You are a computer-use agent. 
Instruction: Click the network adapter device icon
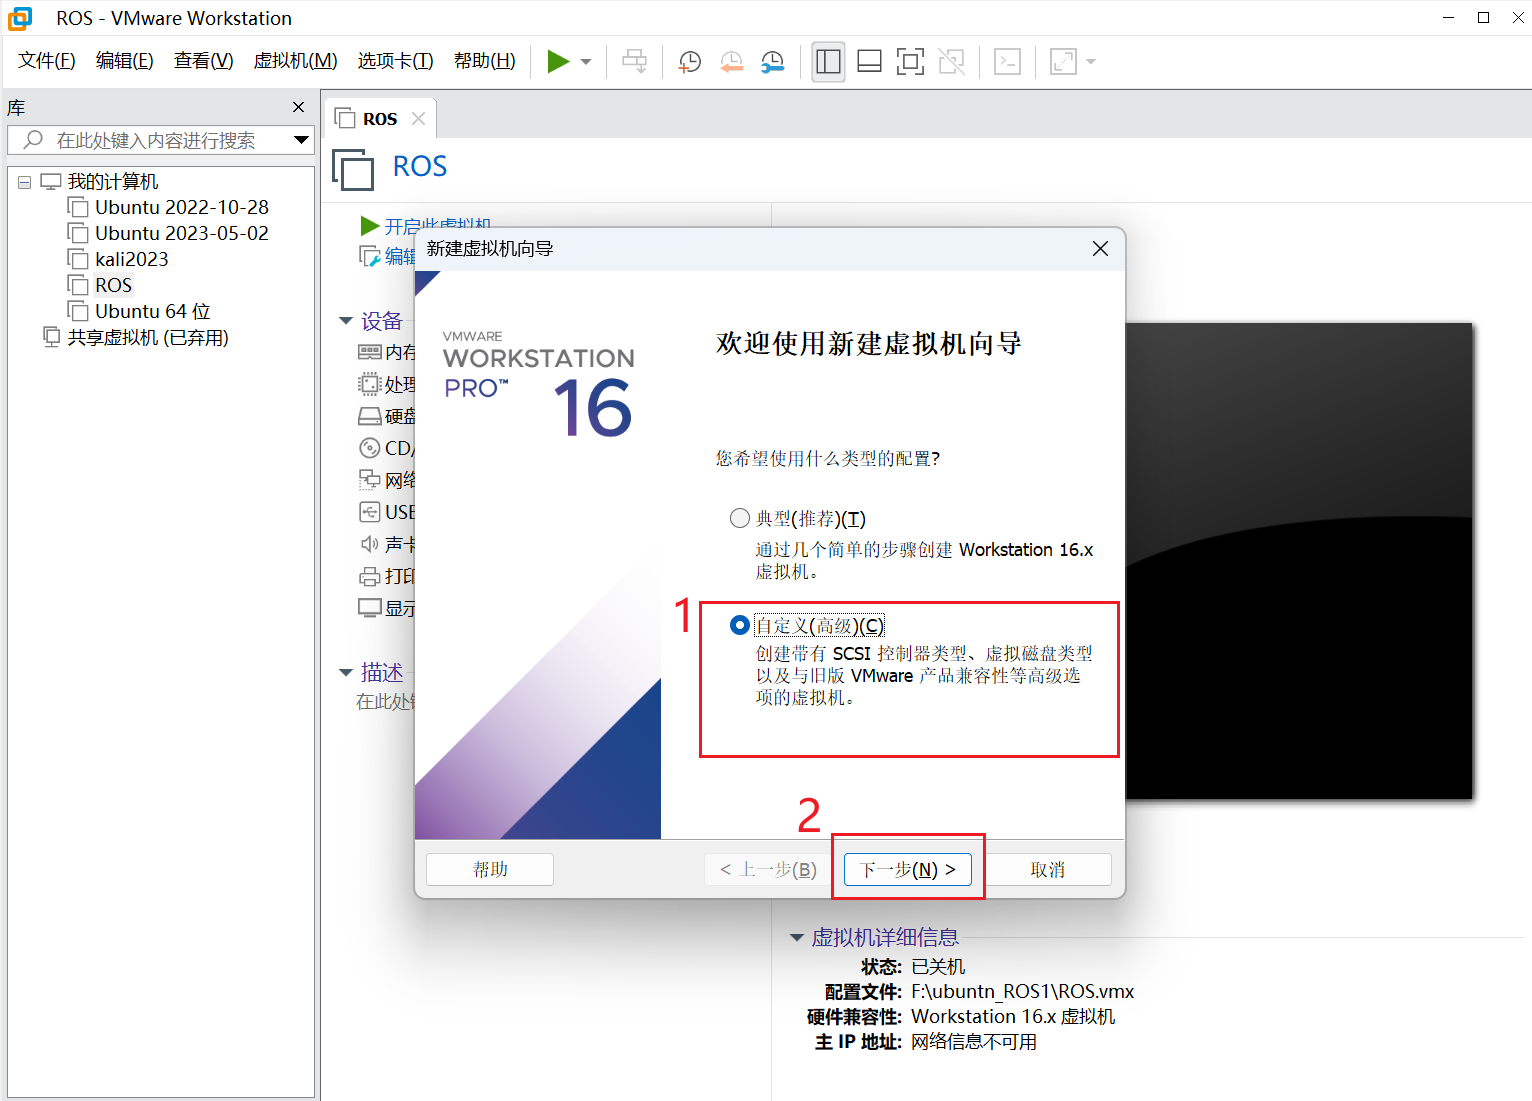(x=369, y=480)
